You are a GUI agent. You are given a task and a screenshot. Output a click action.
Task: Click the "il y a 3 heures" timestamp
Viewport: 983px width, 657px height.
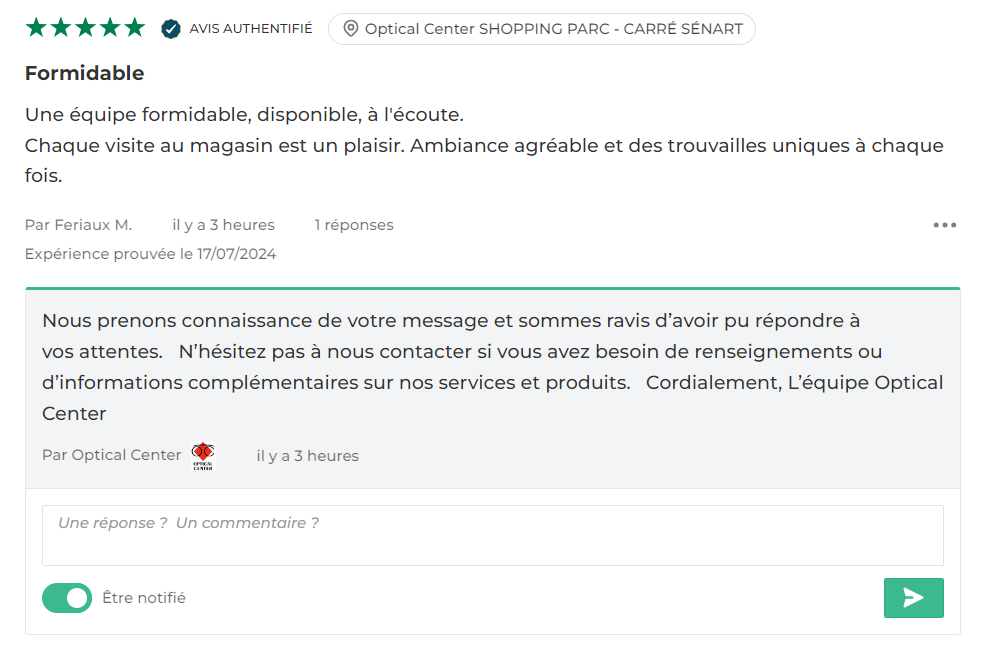coord(222,224)
